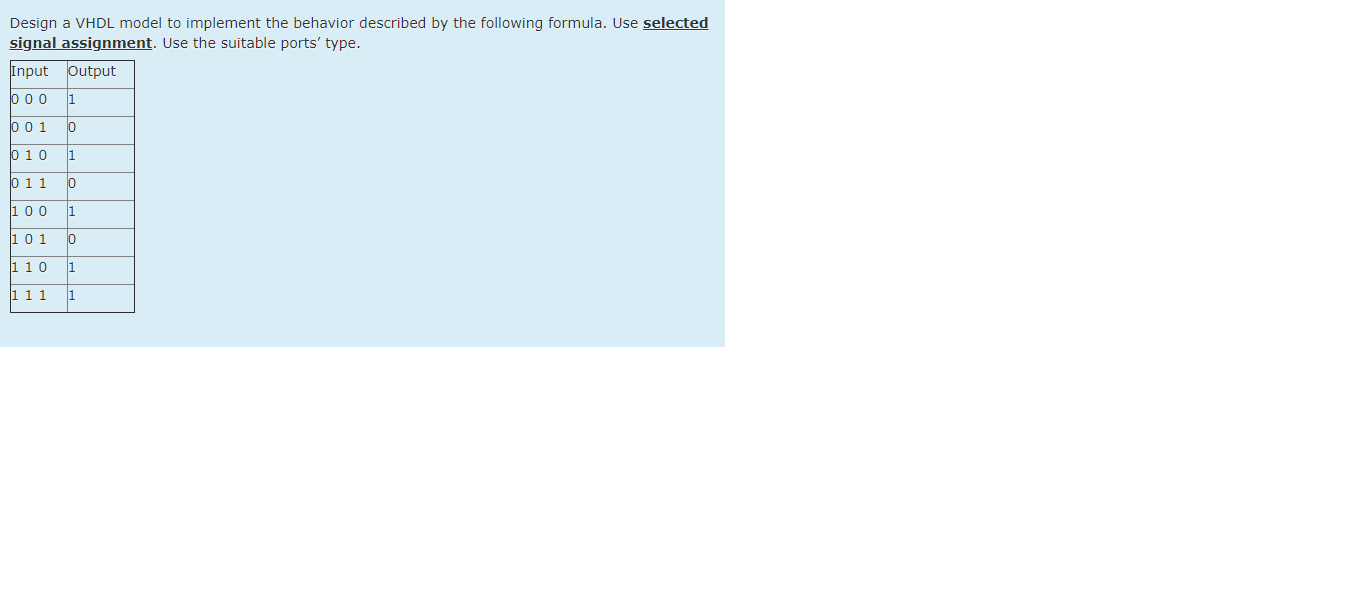1360x598 pixels.
Task: Click the input cell '0 0 0'
Action: [x=39, y=103]
